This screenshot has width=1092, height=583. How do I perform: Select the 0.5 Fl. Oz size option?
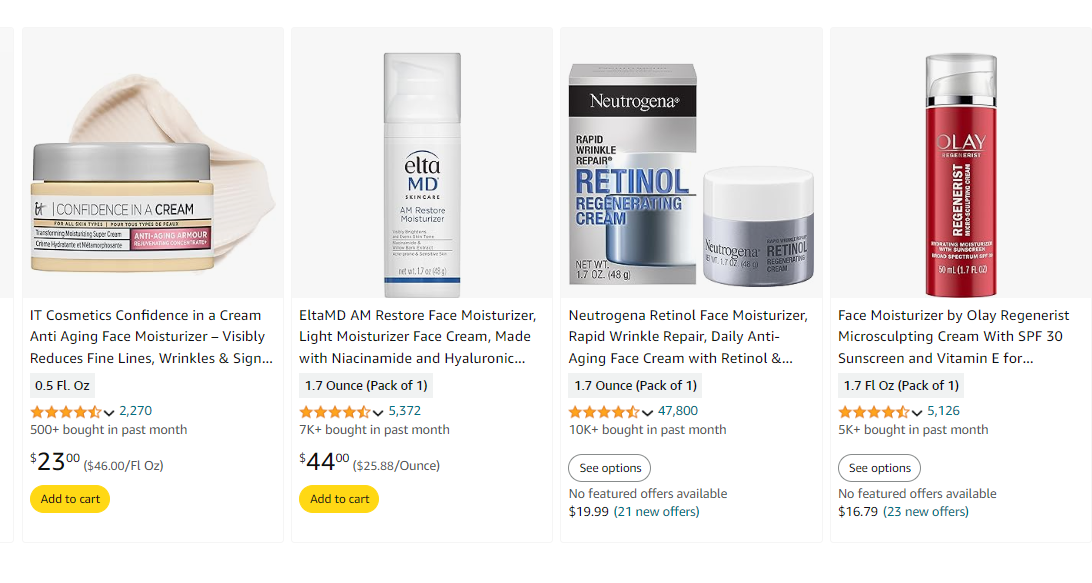[x=62, y=385]
